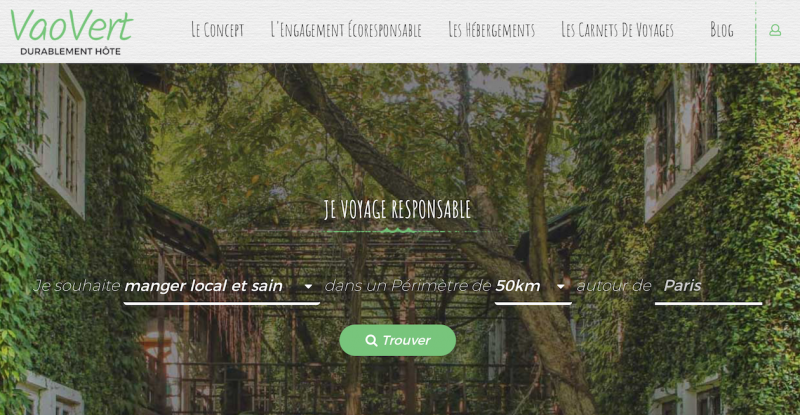The width and height of the screenshot is (800, 415).
Task: Click the arrow beside 'manger local et sain'
Action: [x=308, y=287]
